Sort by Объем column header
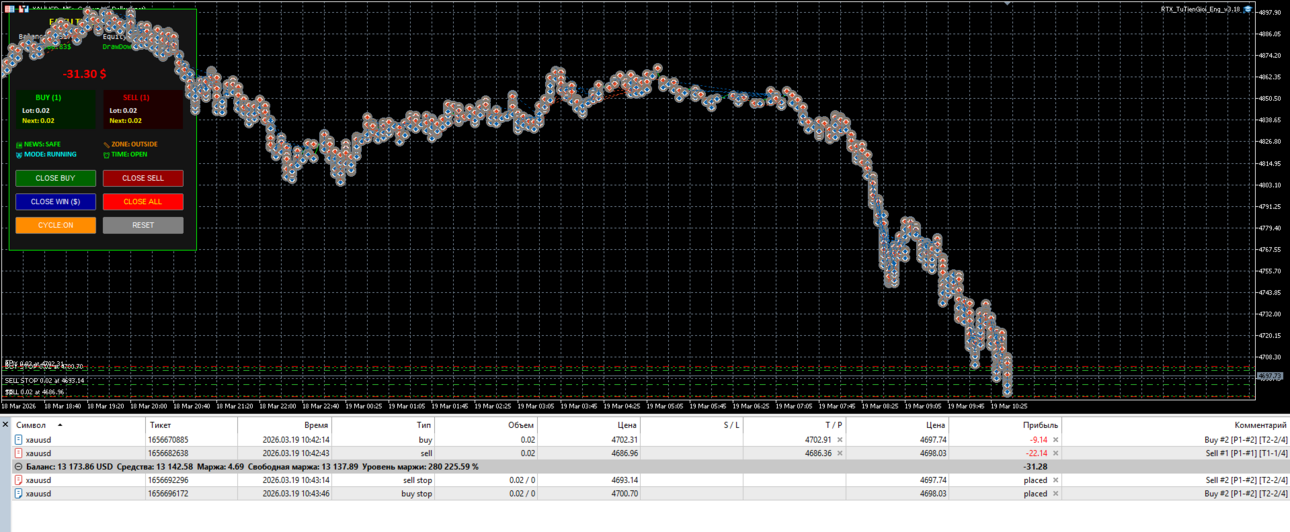Screen dimensions: 1290x532 click(x=521, y=425)
